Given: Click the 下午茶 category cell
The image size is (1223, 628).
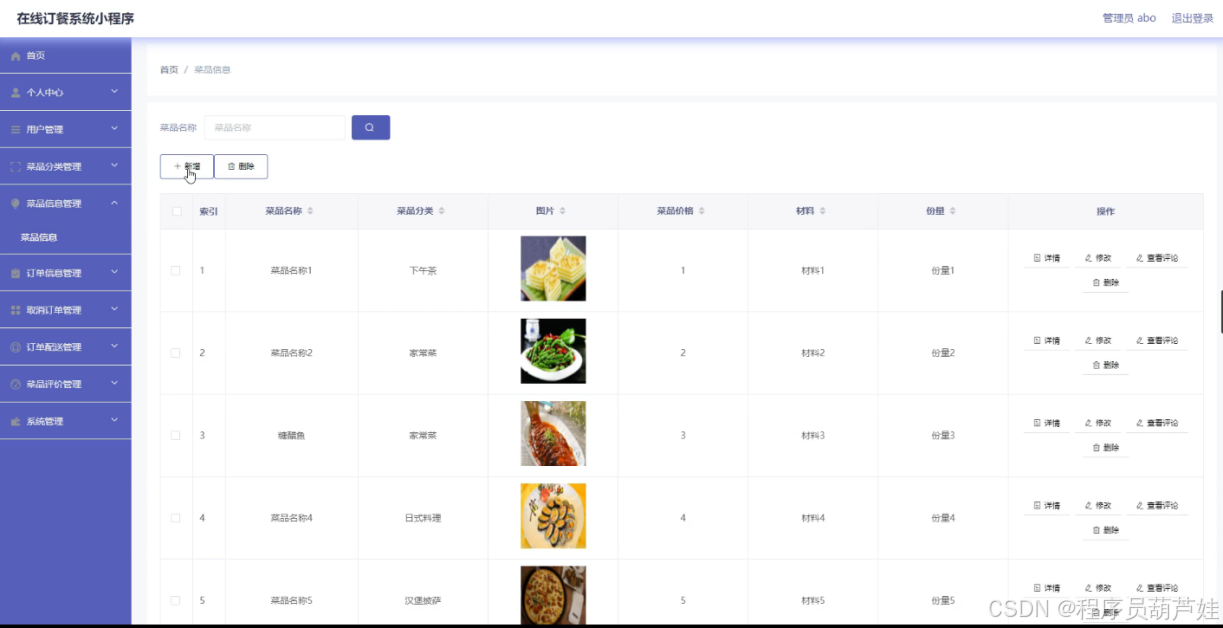Looking at the screenshot, I should point(423,271).
